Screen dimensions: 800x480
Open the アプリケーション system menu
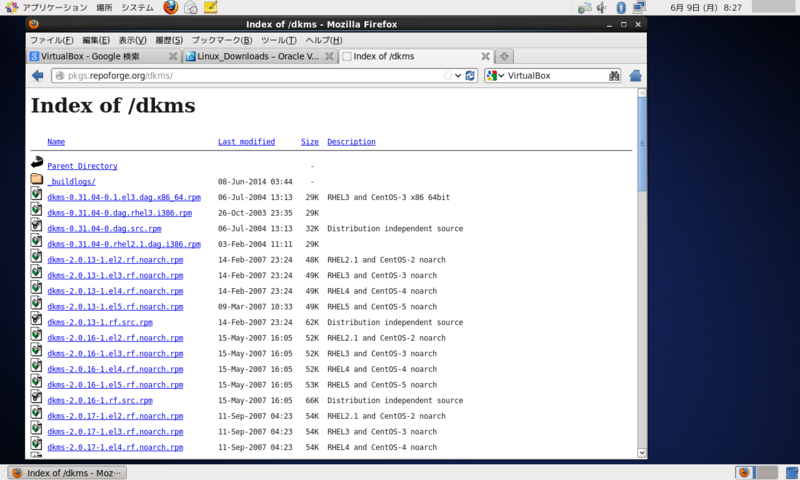pos(55,8)
